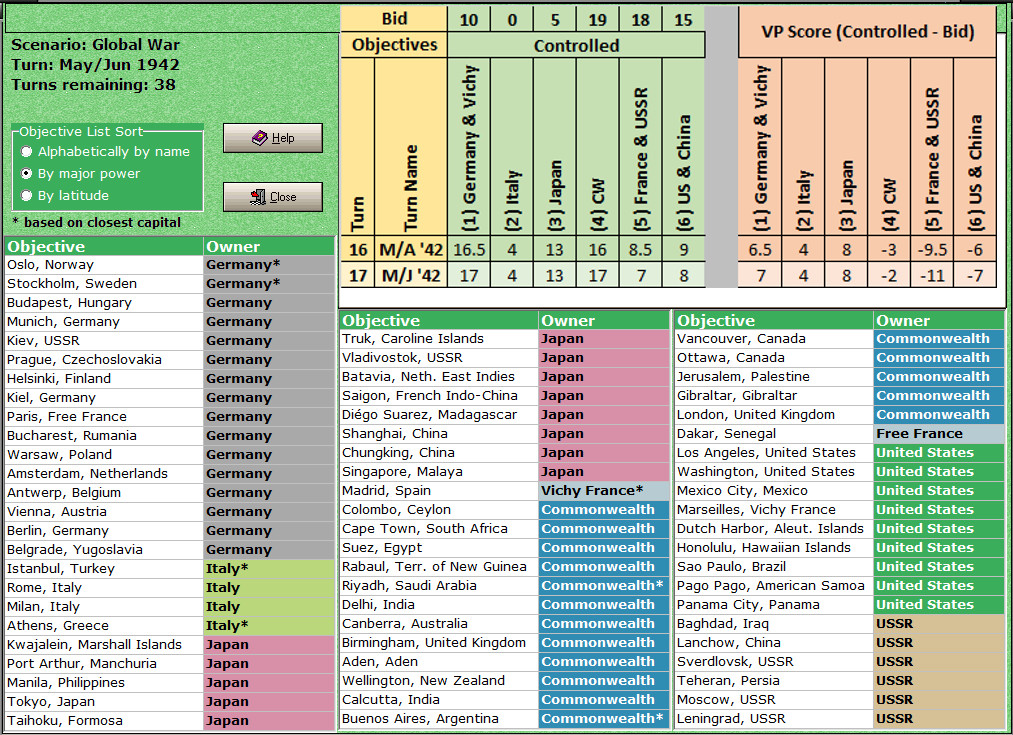Image resolution: width=1013 pixels, height=735 pixels.
Task: Click the Close button
Action: (x=273, y=197)
